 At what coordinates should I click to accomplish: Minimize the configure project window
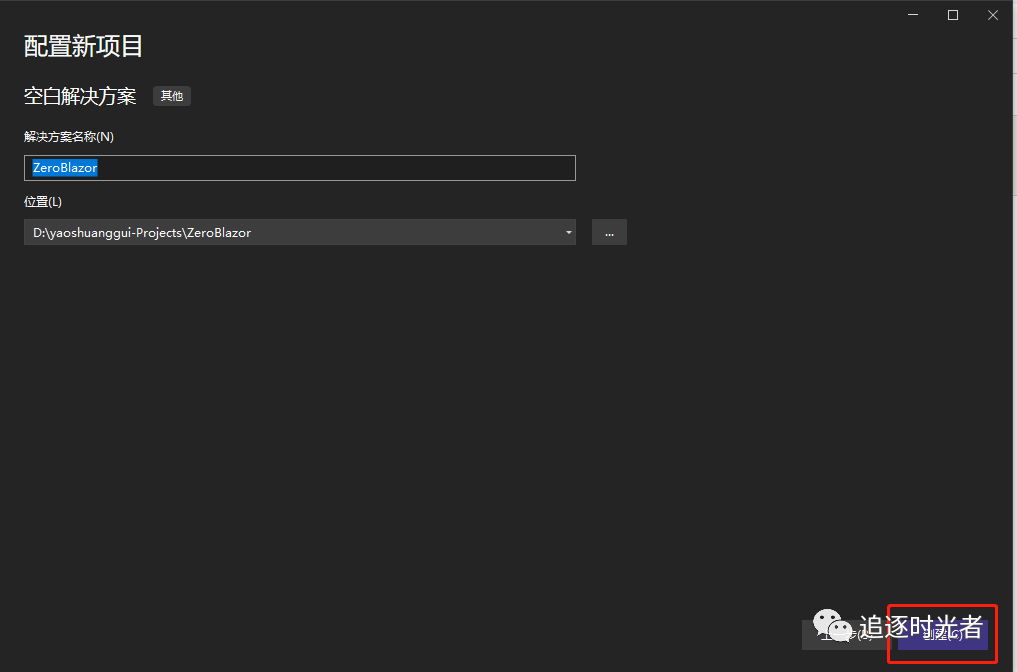tap(914, 15)
